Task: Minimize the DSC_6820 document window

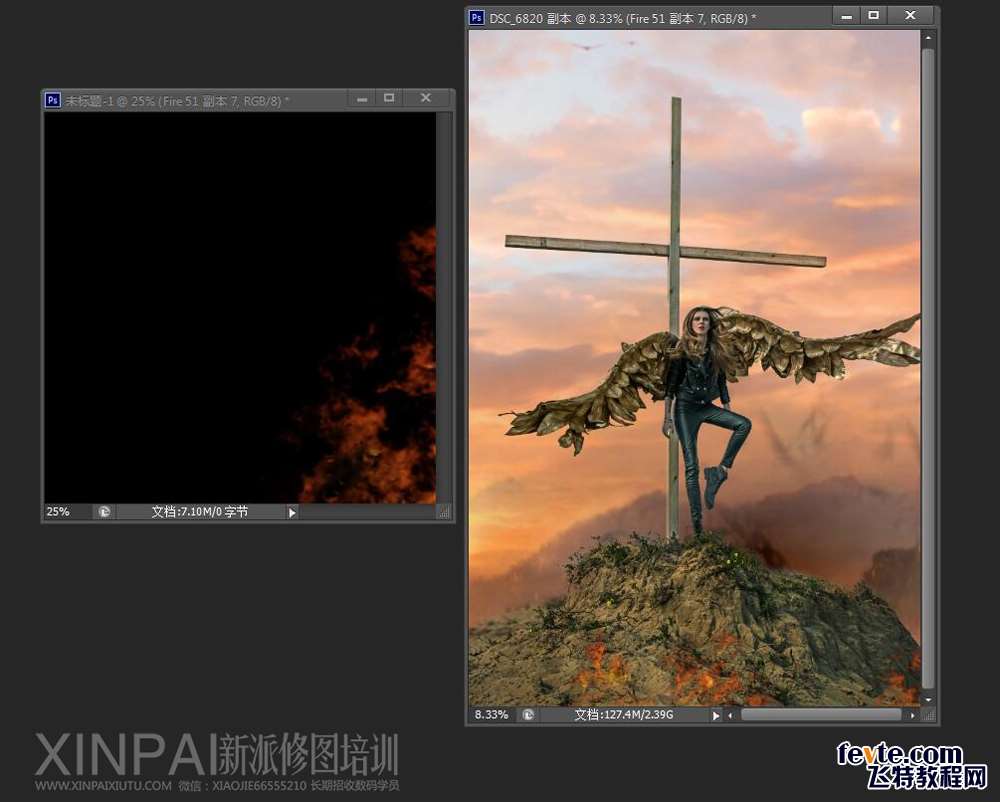Action: pos(847,17)
